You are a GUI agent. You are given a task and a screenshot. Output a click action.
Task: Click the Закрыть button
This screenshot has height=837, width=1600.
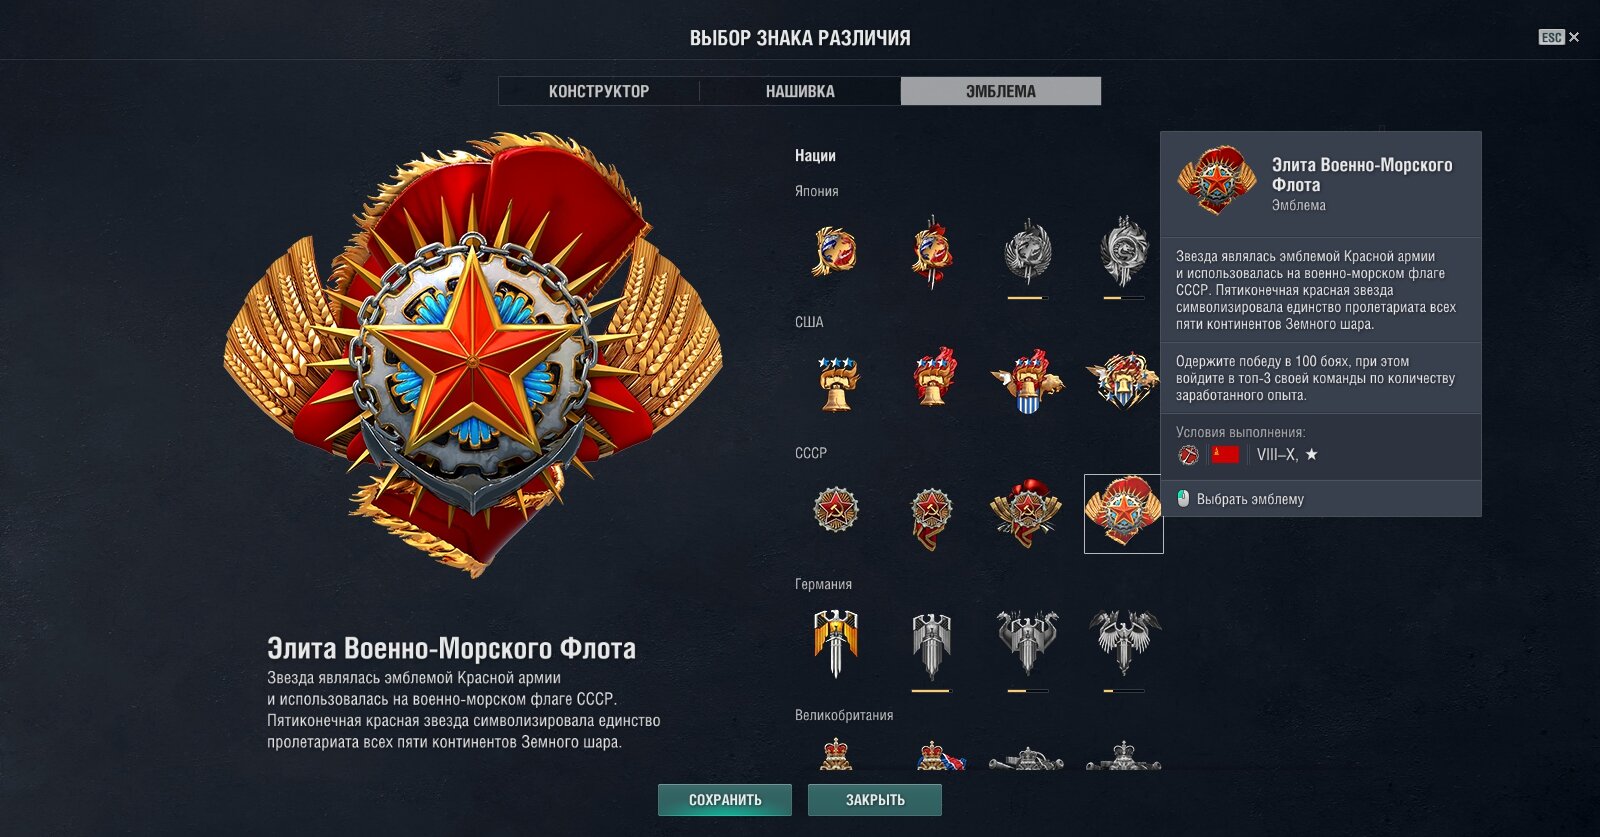point(875,800)
